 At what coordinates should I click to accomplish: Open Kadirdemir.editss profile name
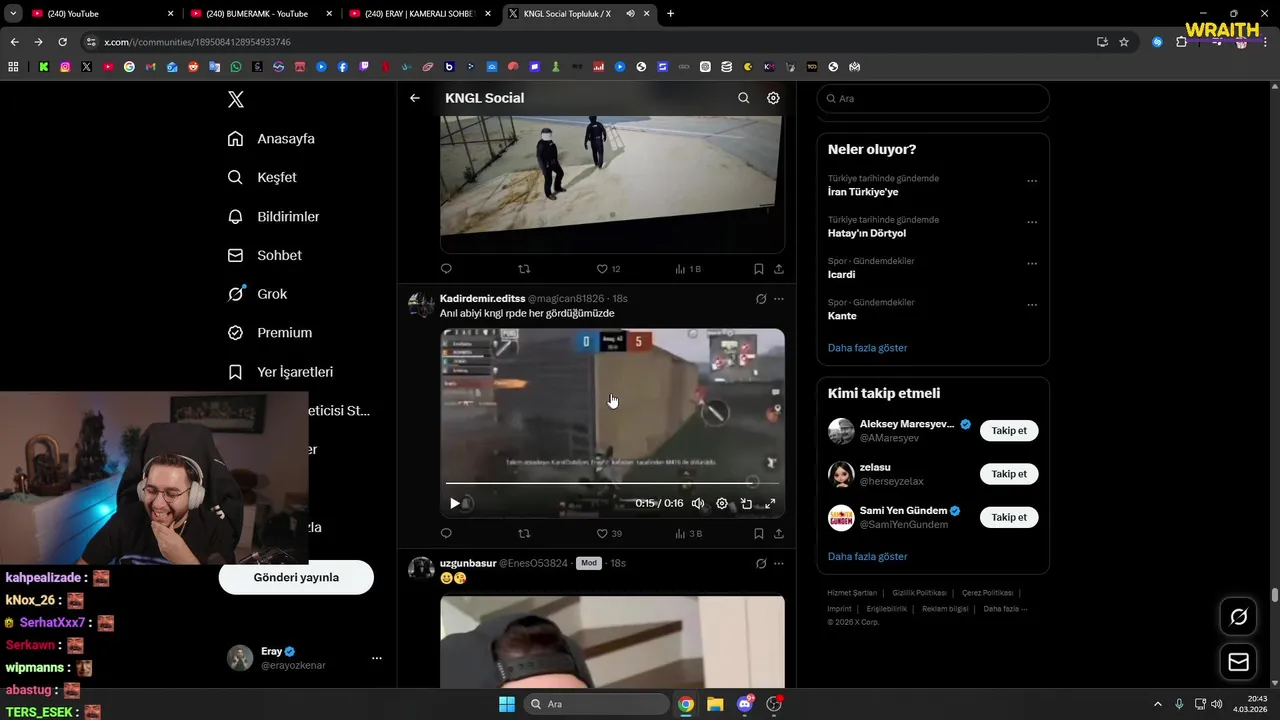(x=482, y=299)
